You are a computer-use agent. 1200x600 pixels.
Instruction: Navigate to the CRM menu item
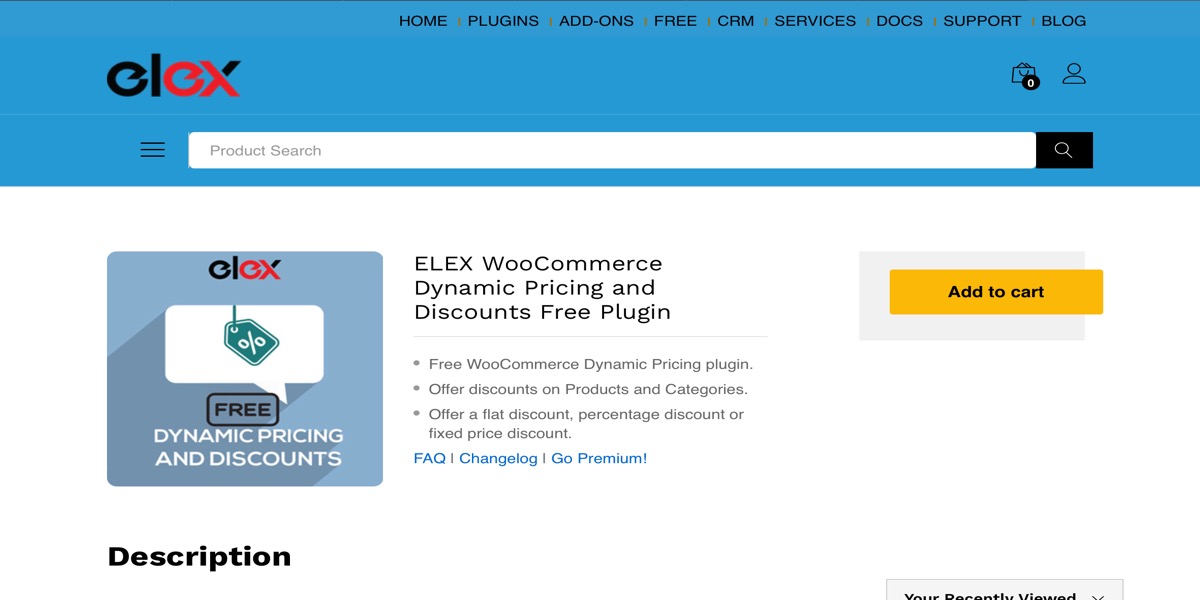coord(735,21)
